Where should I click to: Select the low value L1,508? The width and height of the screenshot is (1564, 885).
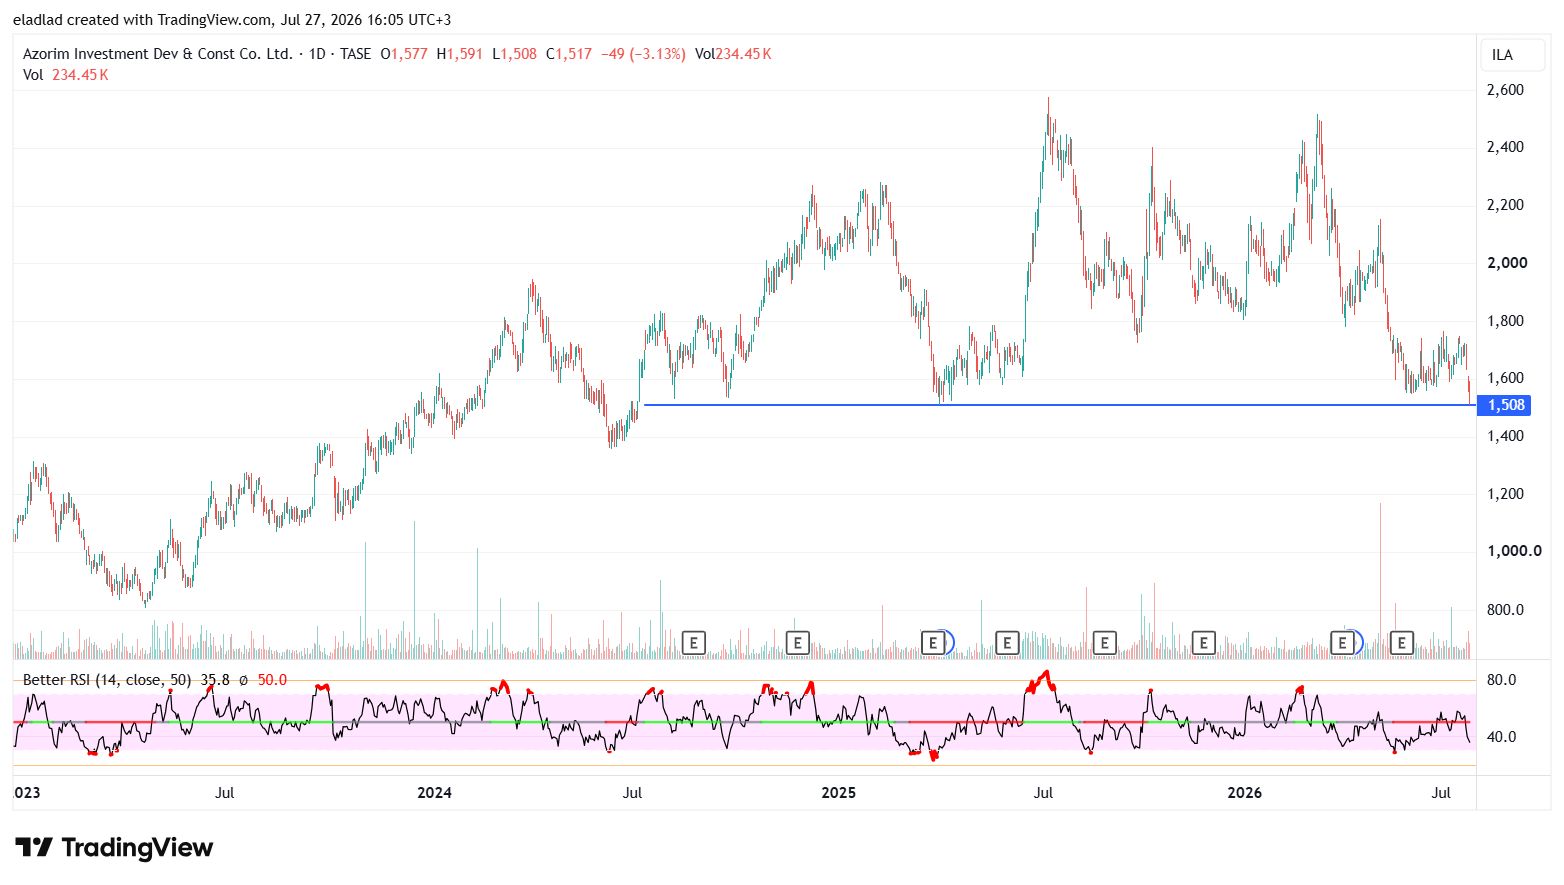point(515,54)
